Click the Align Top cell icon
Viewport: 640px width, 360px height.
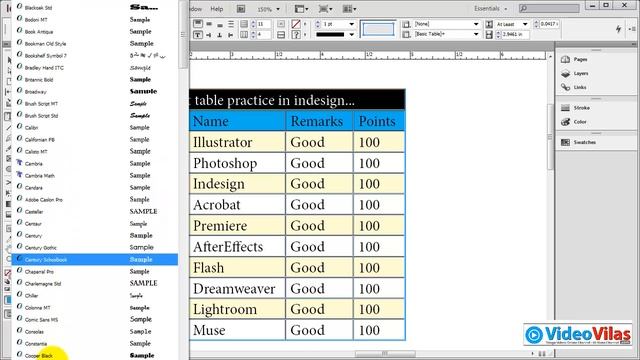[198, 24]
